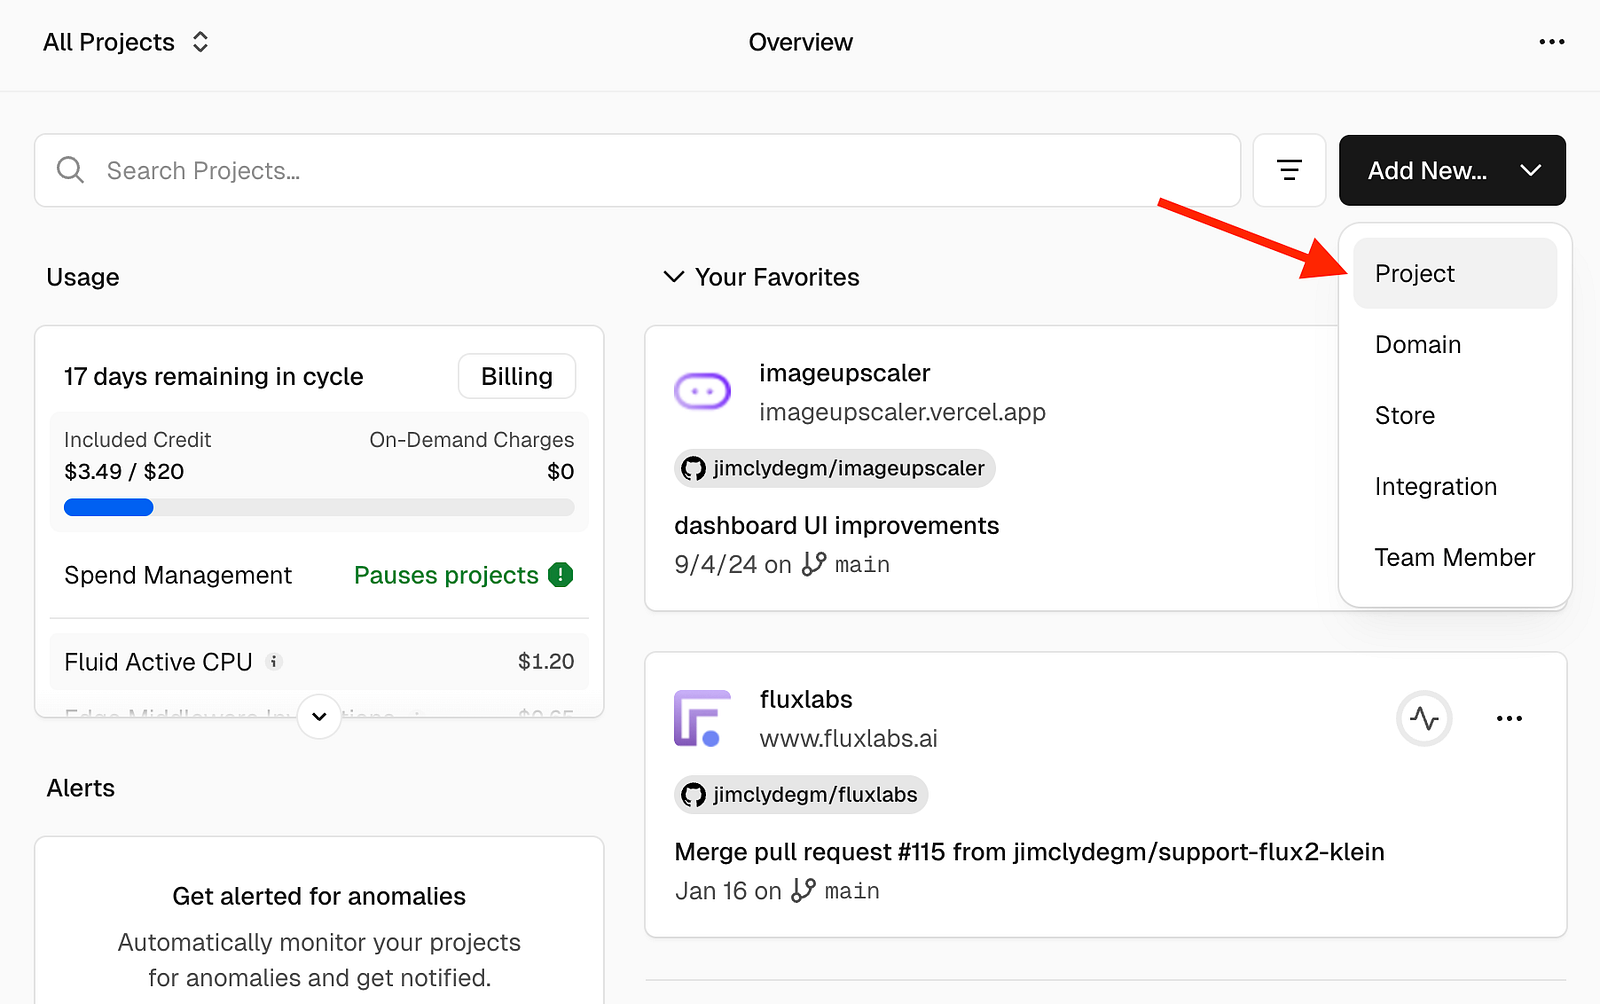Open the three-dot menu on fluxlabs card
Viewport: 1600px width, 1004px height.
[1509, 718]
